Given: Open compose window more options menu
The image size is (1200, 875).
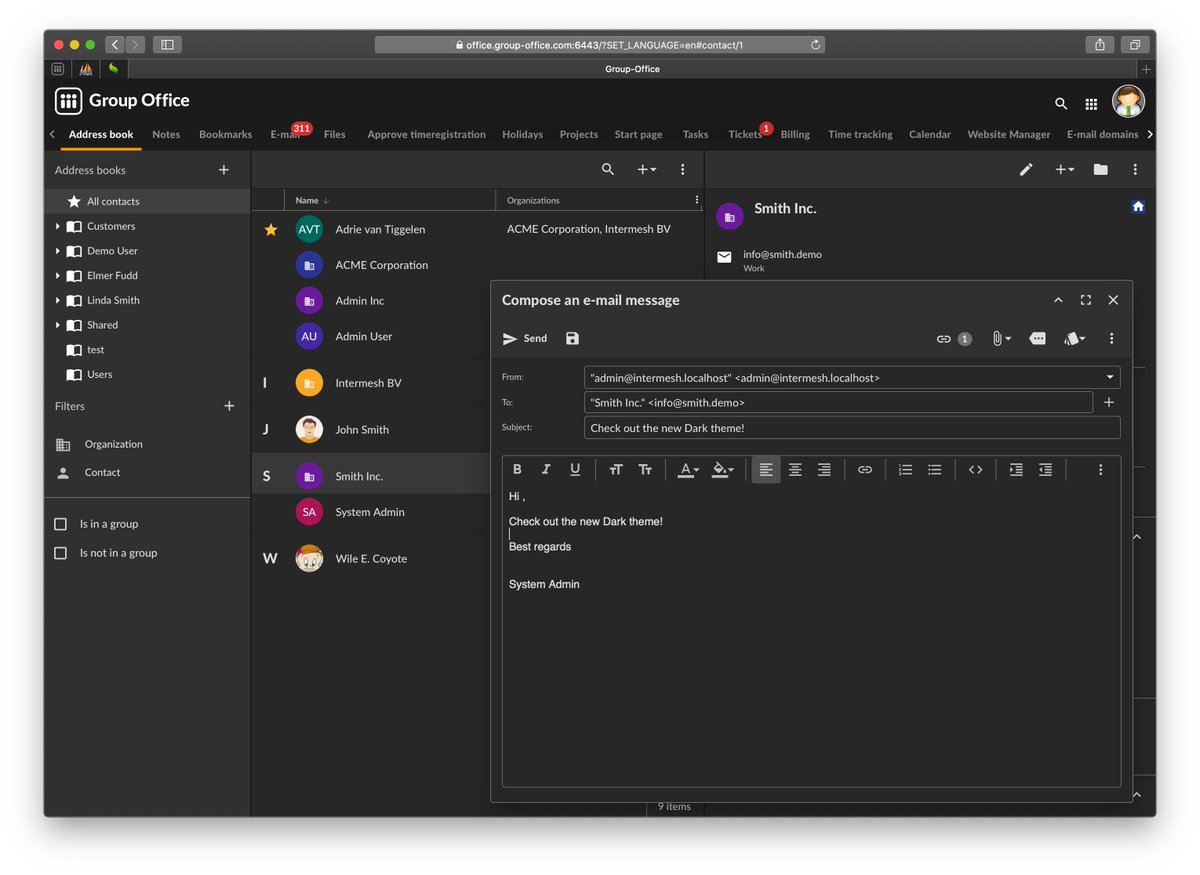Looking at the screenshot, I should (1111, 339).
